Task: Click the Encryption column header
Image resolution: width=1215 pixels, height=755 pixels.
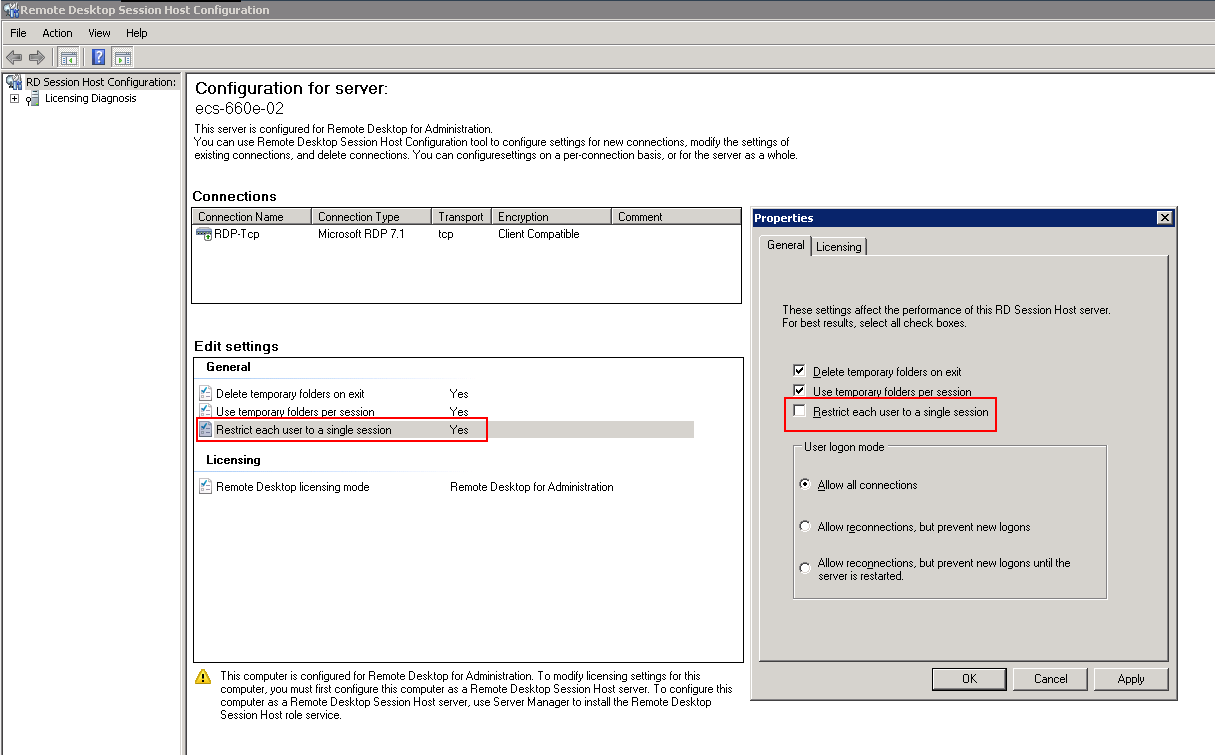Action: 551,216
